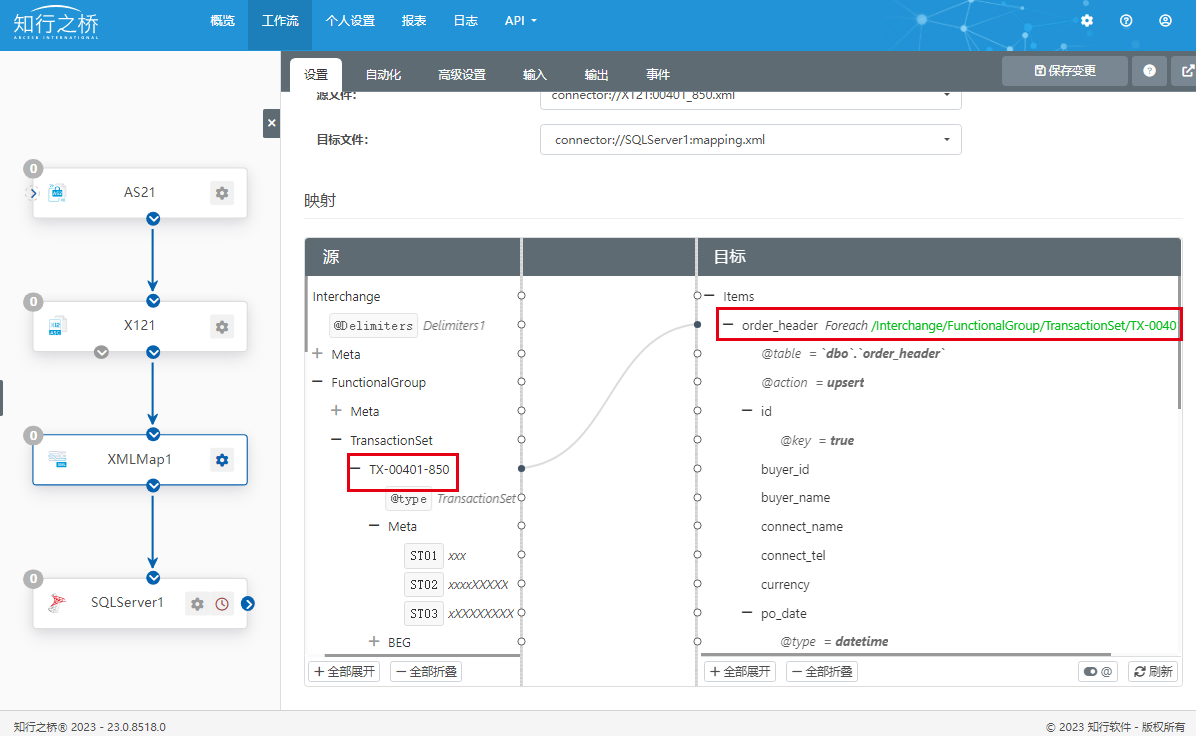Switch to the 高级设置 tab
Viewport: 1196px width, 736px height.
pyautogui.click(x=461, y=75)
